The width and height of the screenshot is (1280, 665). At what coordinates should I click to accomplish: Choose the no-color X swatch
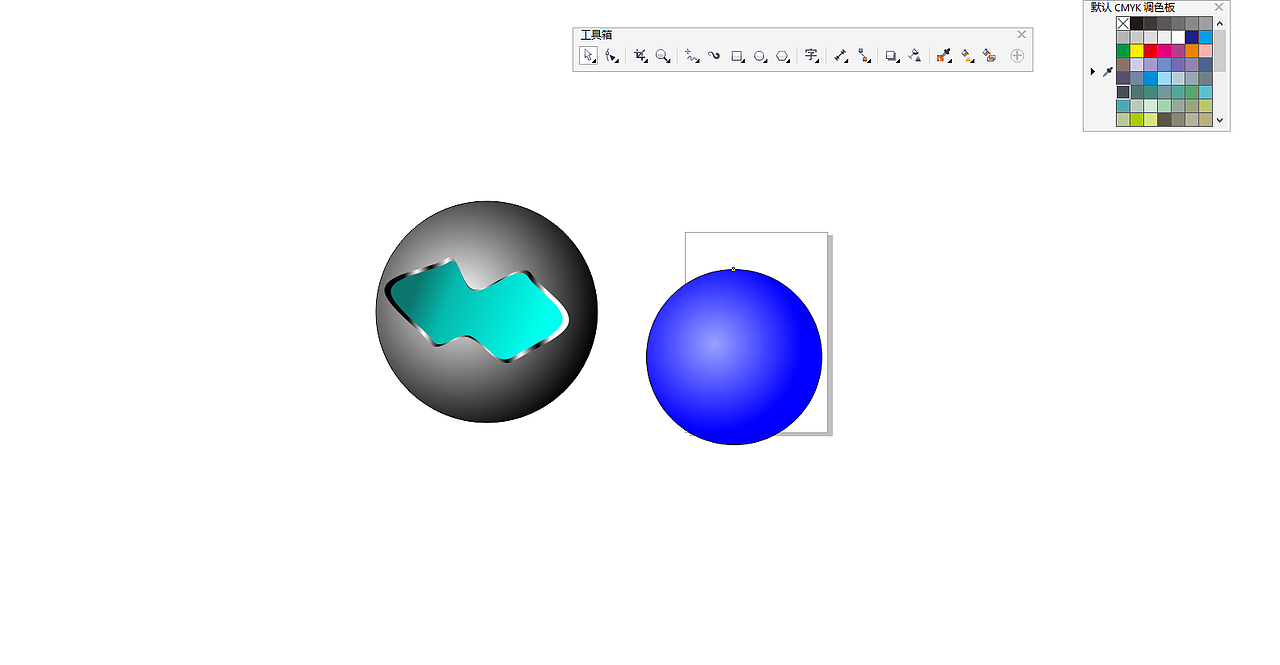tap(1123, 24)
